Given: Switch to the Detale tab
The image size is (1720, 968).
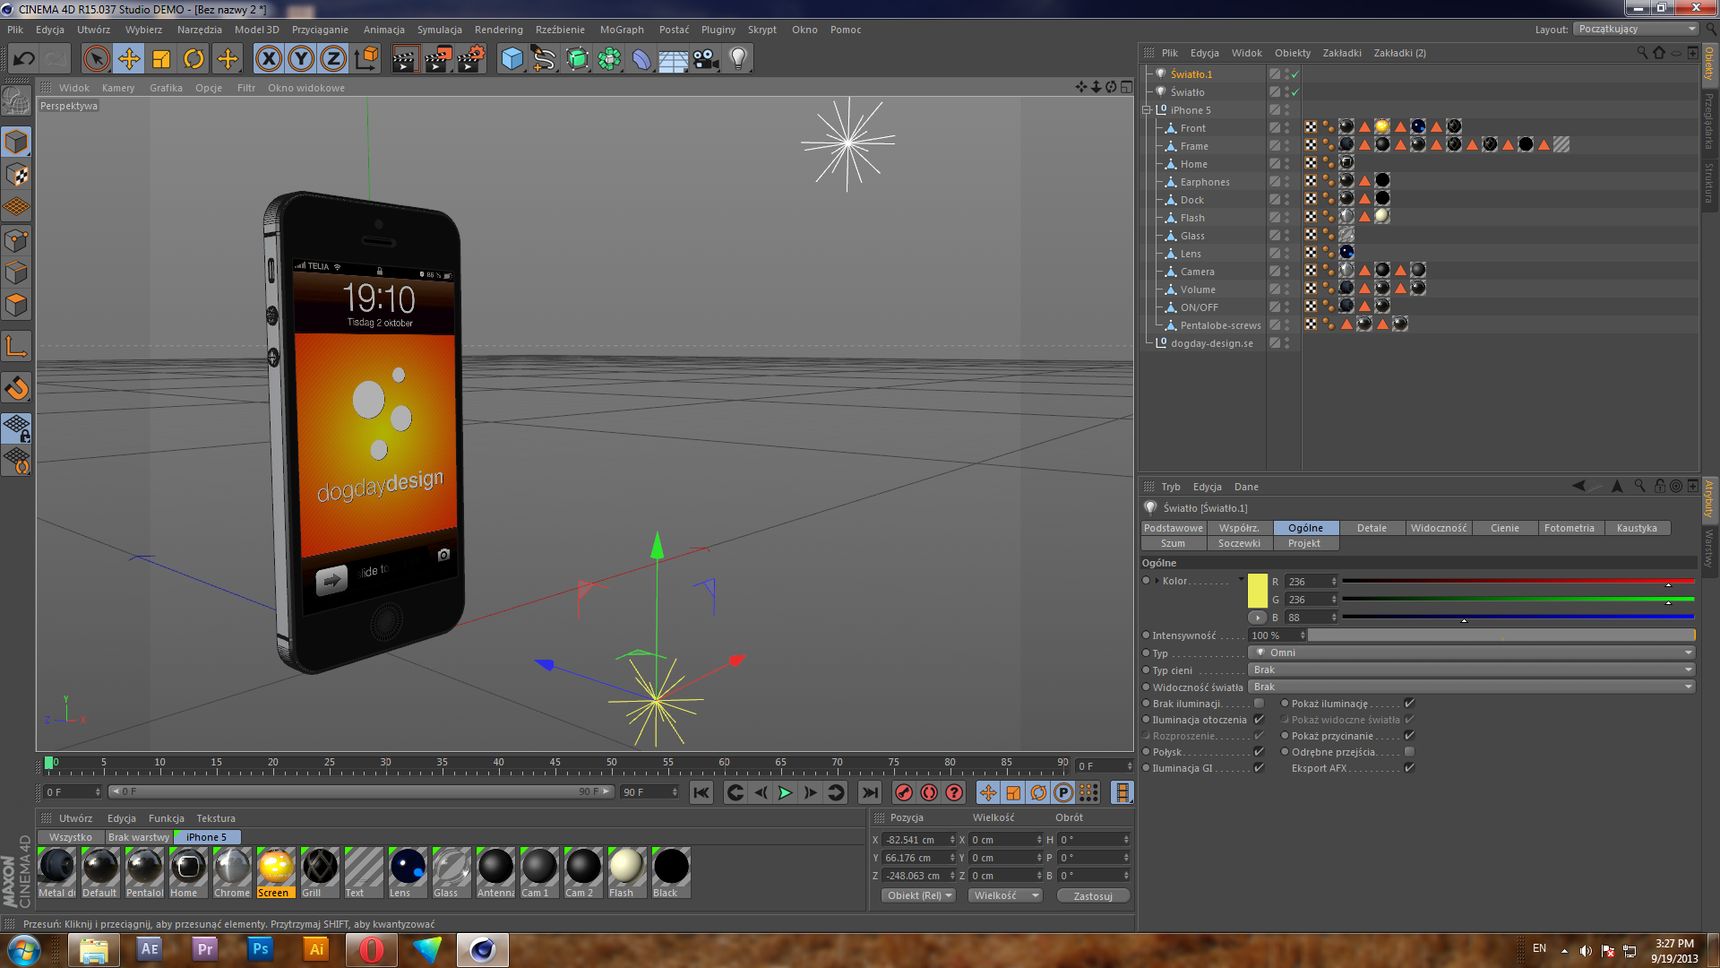Looking at the screenshot, I should point(1371,528).
